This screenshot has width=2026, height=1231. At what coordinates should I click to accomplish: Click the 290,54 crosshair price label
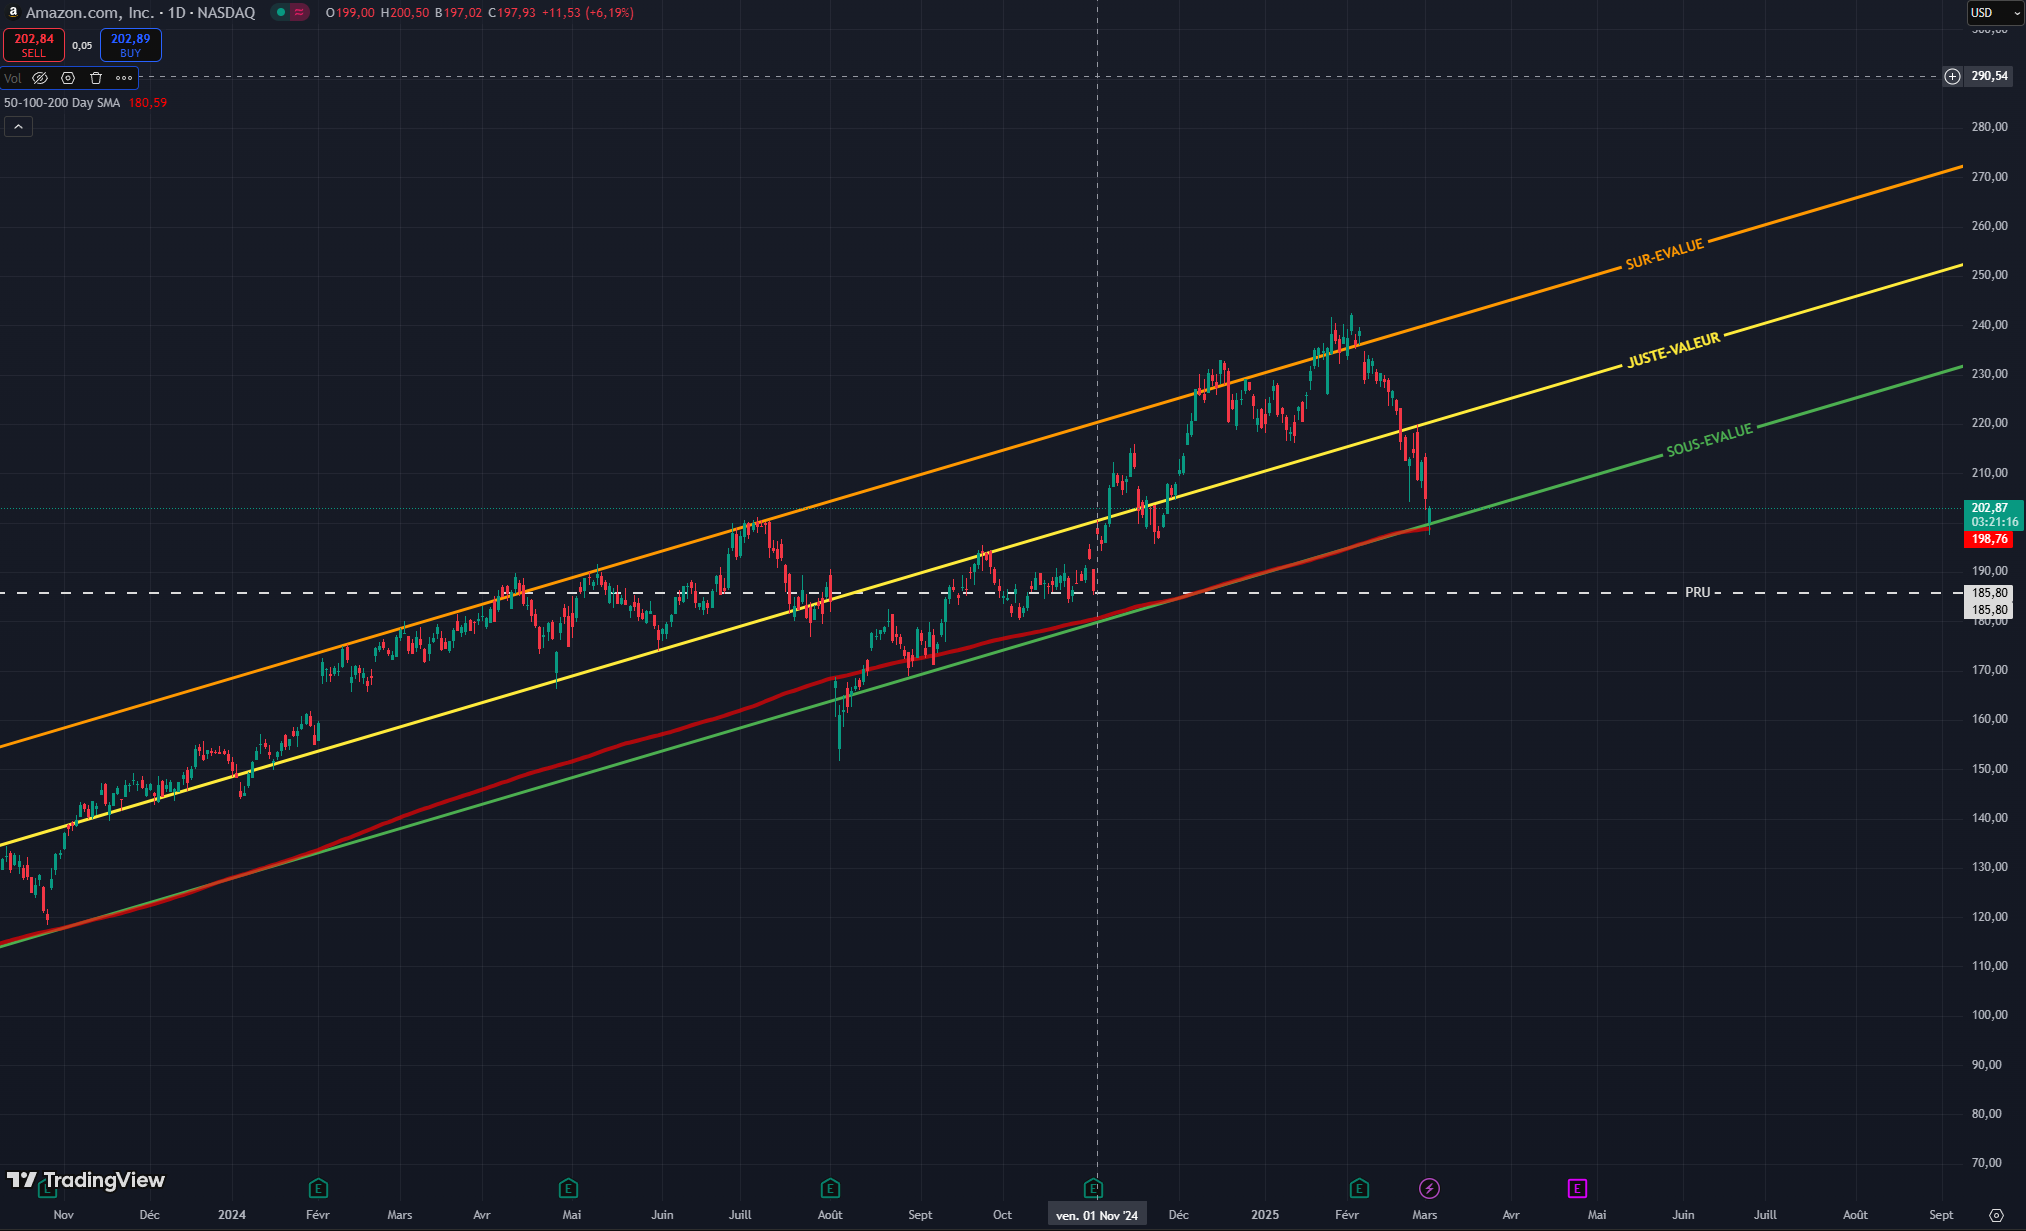(1990, 76)
